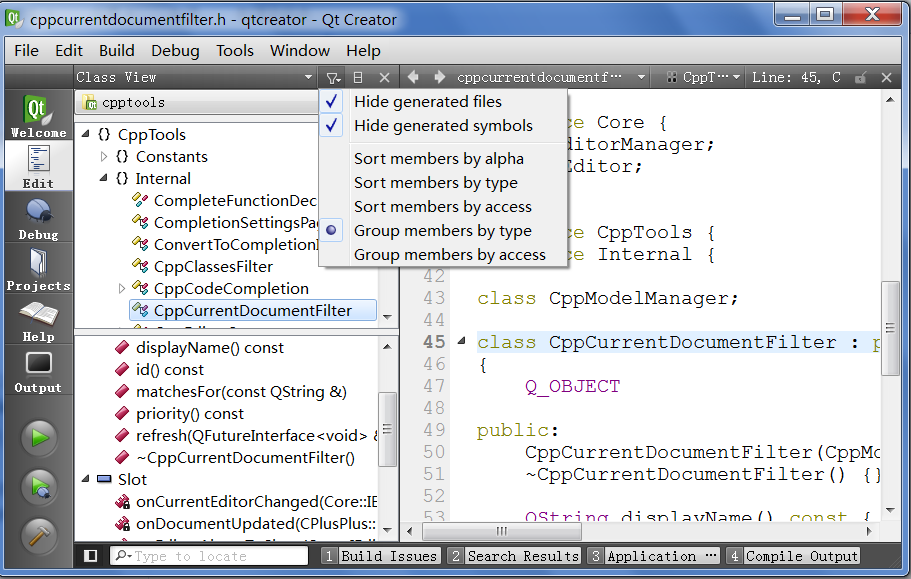This screenshot has height=579, width=911.
Task: Show the Search Results pane
Action: [515, 556]
